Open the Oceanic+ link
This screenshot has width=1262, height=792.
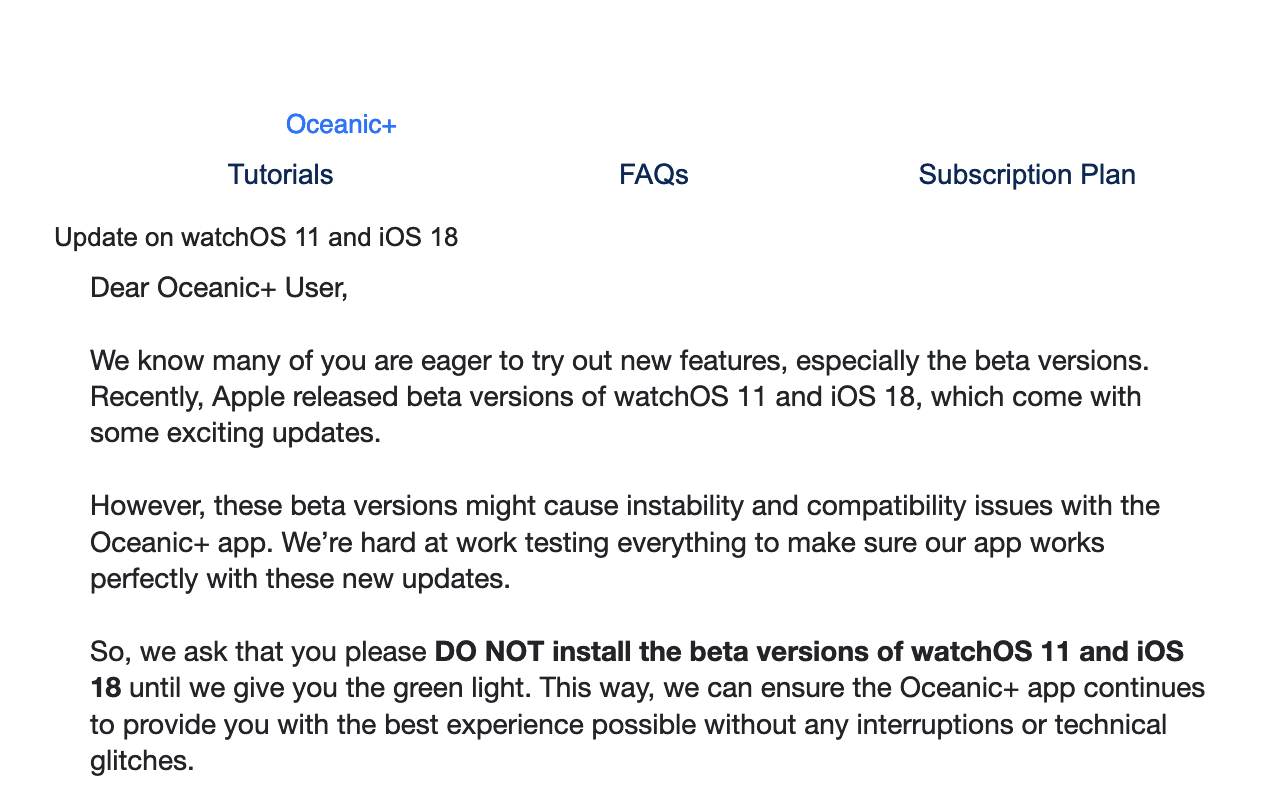pyautogui.click(x=341, y=124)
